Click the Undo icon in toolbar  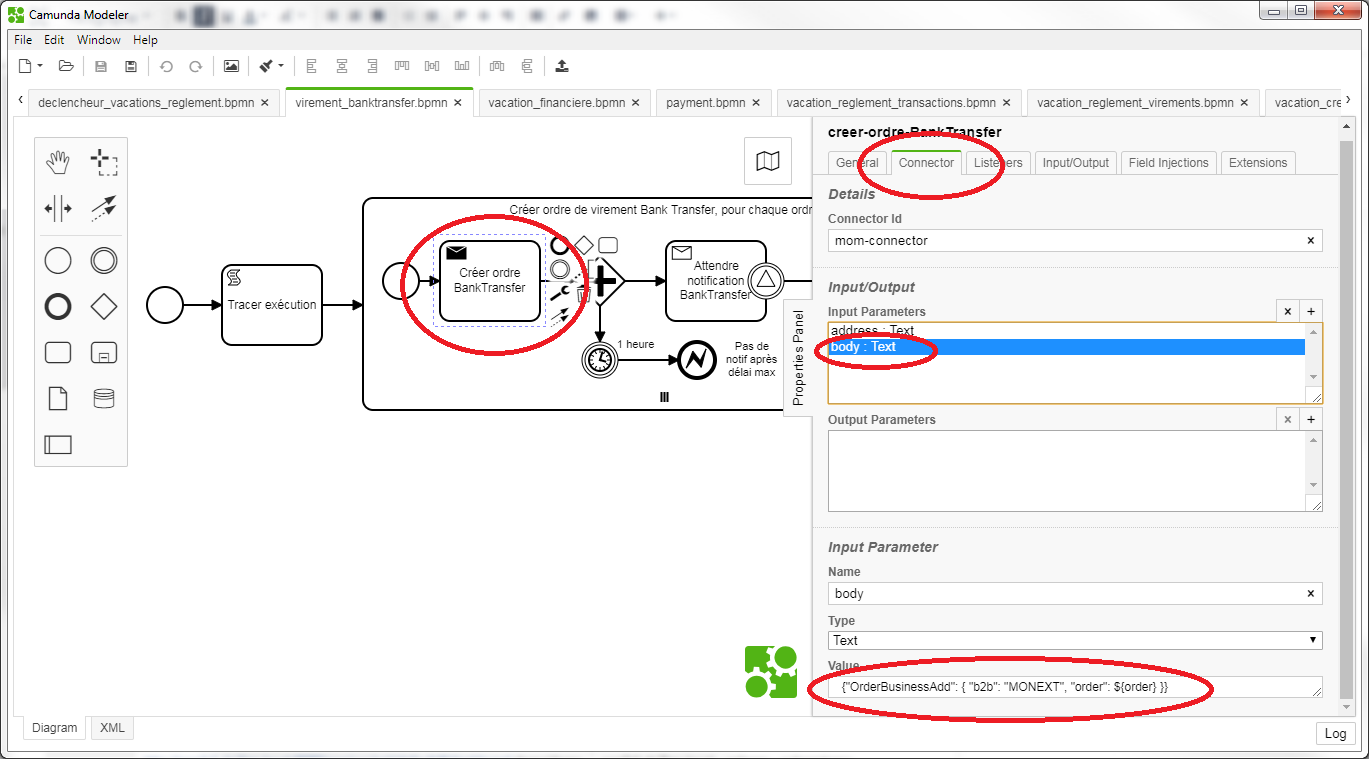coord(166,66)
